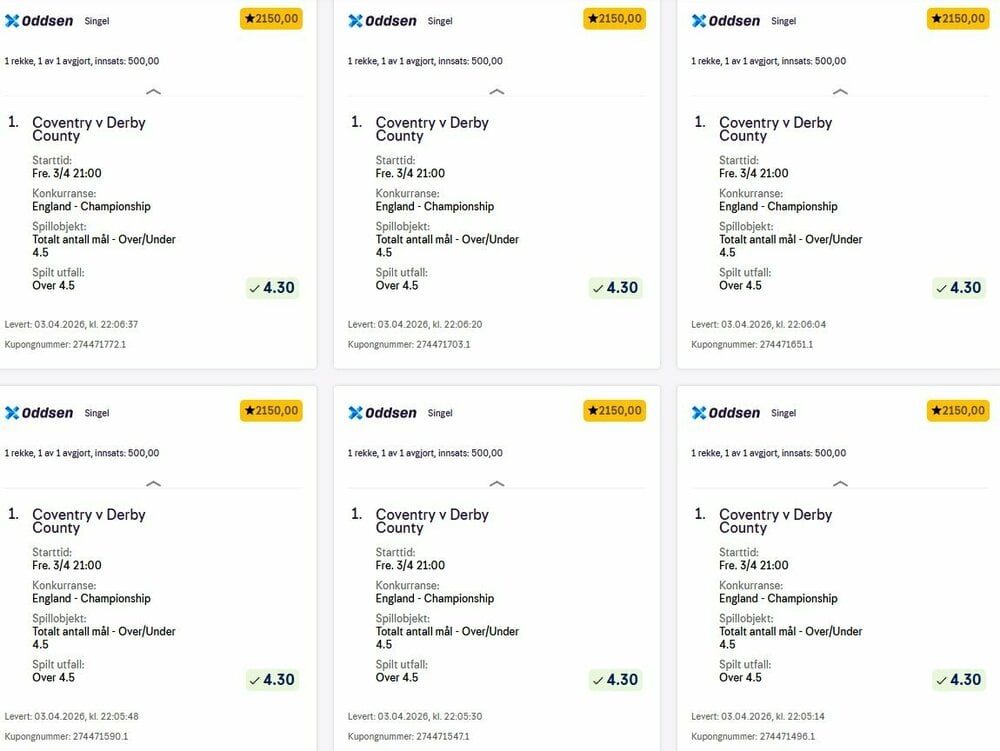Select Singel label on coupon 274471496.1
This screenshot has height=751, width=1000.
[783, 413]
